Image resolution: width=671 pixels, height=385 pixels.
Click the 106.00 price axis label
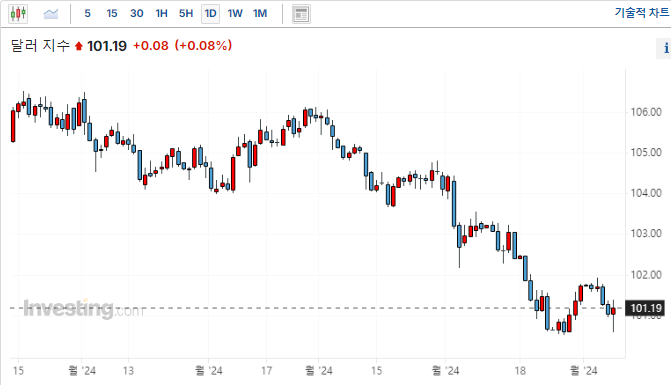[646, 112]
